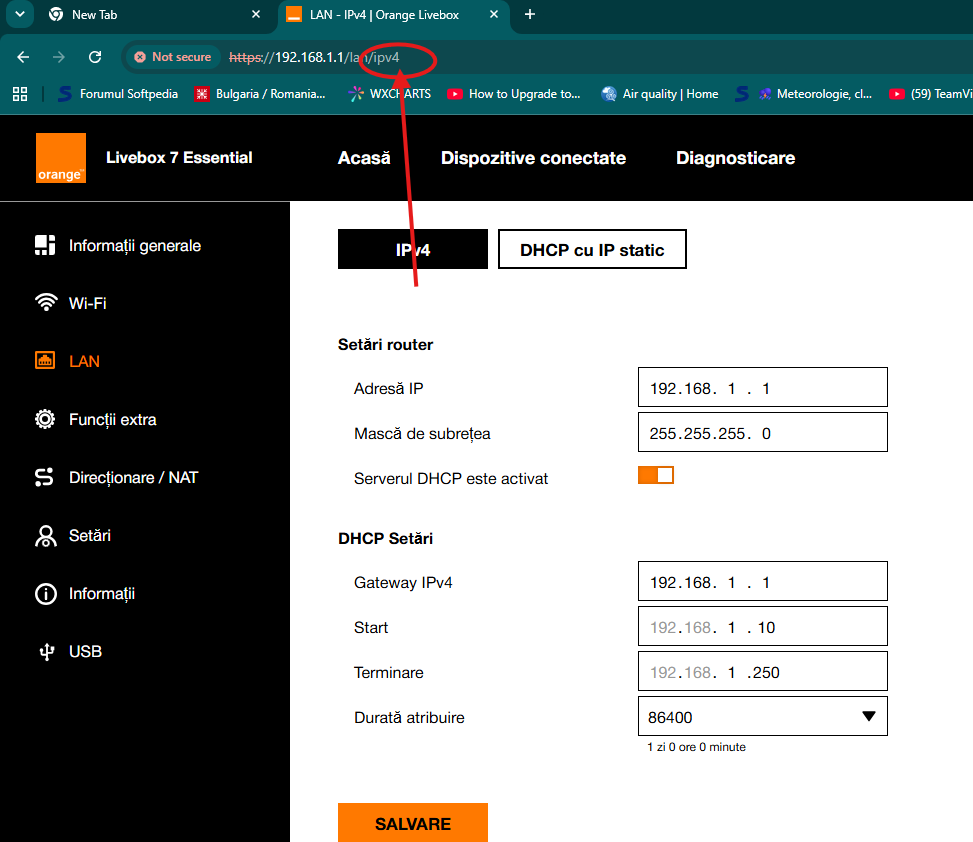Select the IPv4 tab

pos(413,249)
